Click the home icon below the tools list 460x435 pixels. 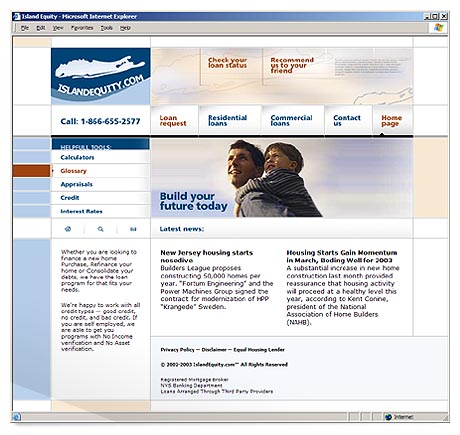68,229
